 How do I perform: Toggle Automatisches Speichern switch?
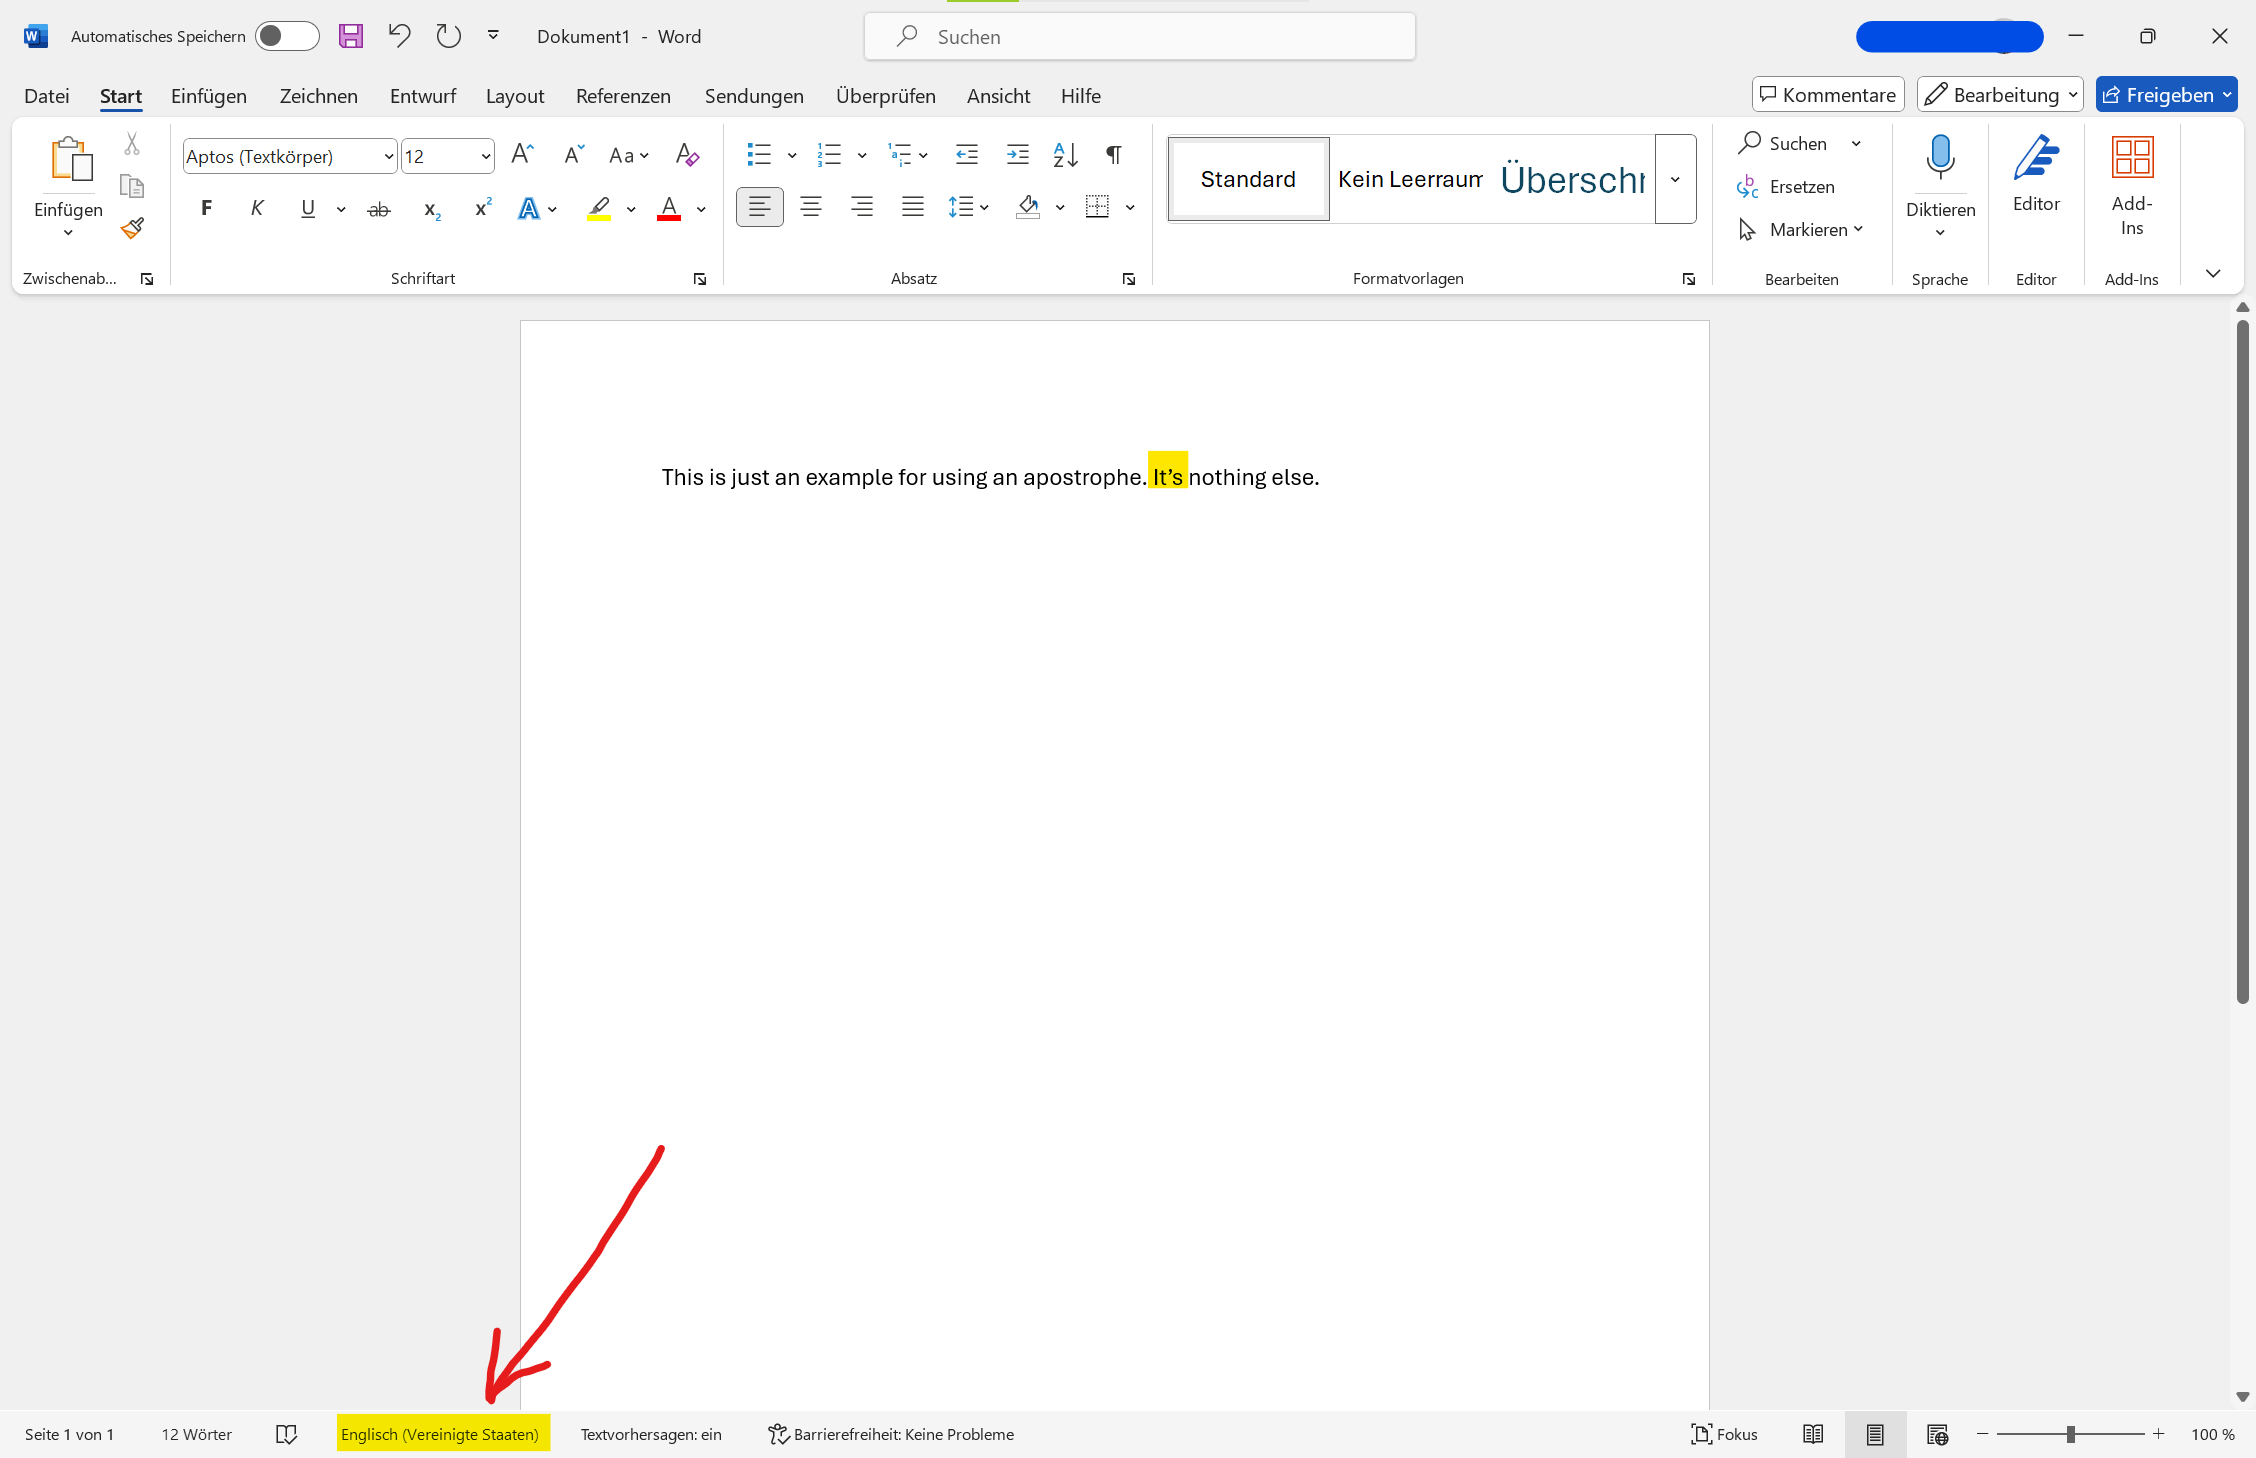tap(286, 37)
